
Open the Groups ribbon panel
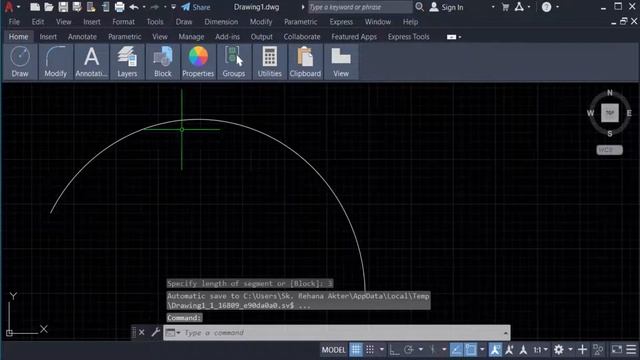click(234, 62)
